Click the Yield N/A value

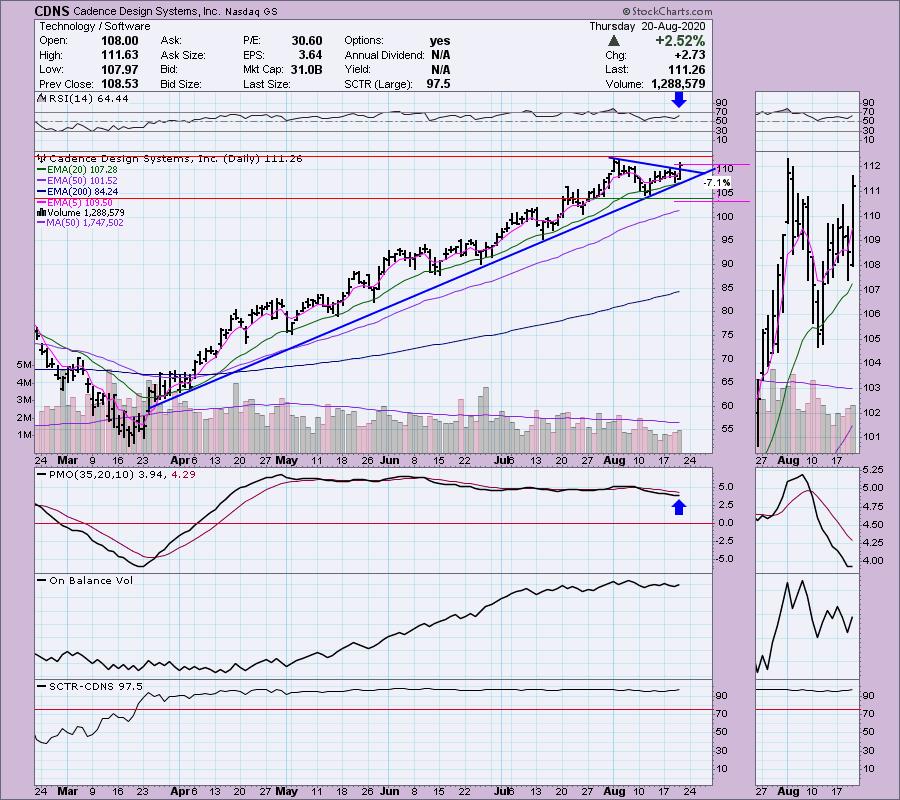pos(440,69)
